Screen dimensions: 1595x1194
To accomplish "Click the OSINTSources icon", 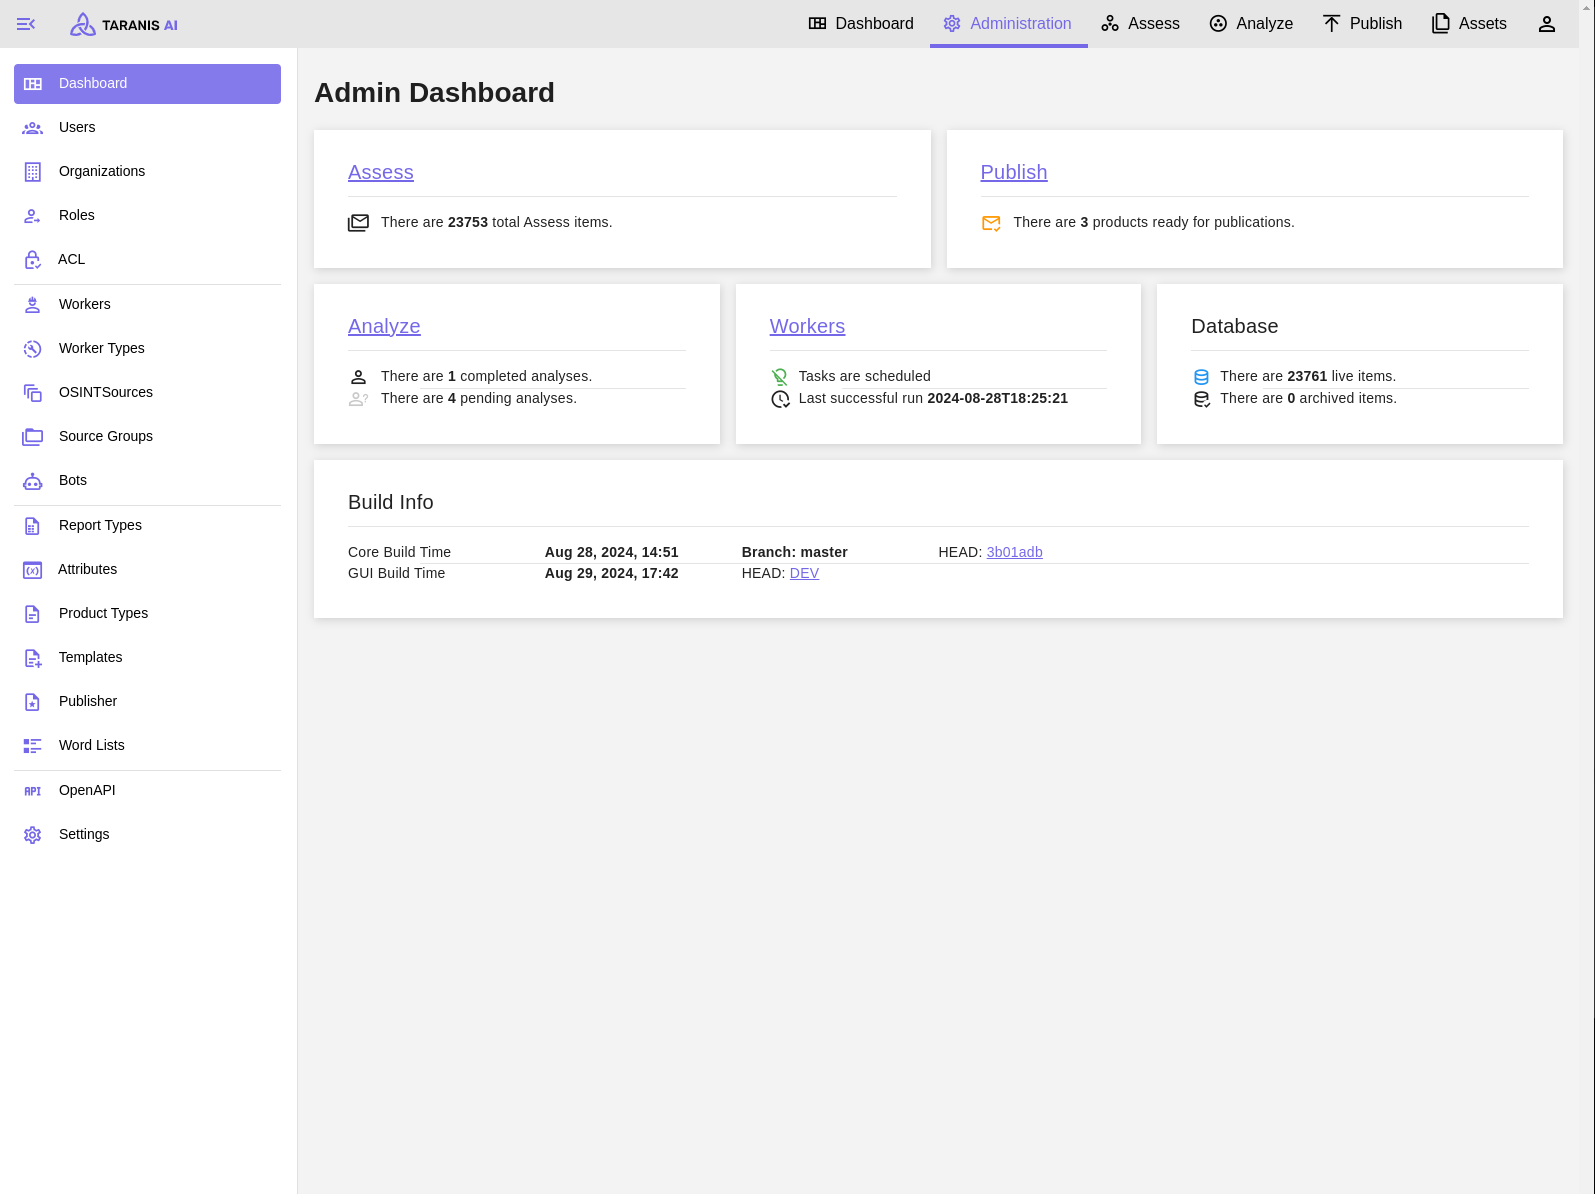I will (x=33, y=393).
